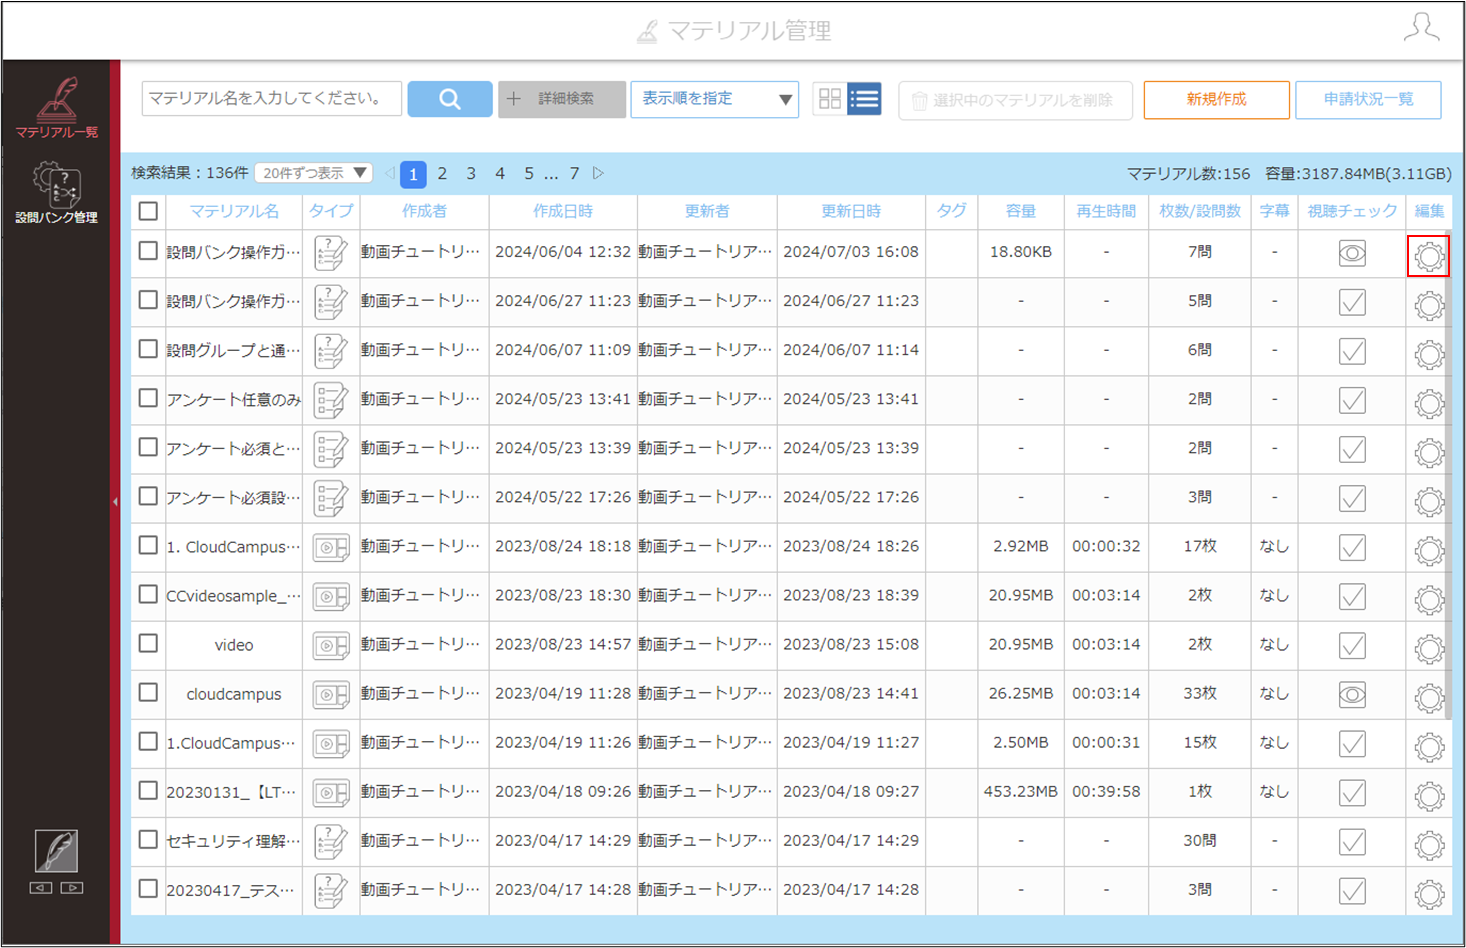The width and height of the screenshot is (1466, 948).
Task: Select checkbox for video row
Action: pos(148,643)
